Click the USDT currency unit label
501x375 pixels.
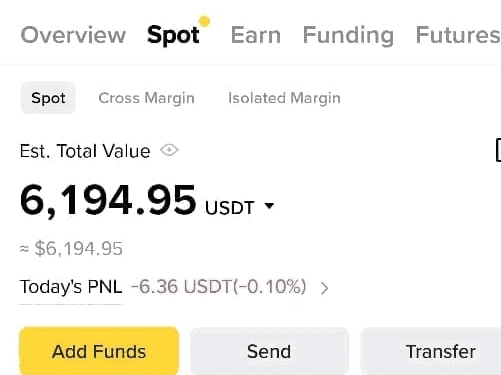point(230,208)
